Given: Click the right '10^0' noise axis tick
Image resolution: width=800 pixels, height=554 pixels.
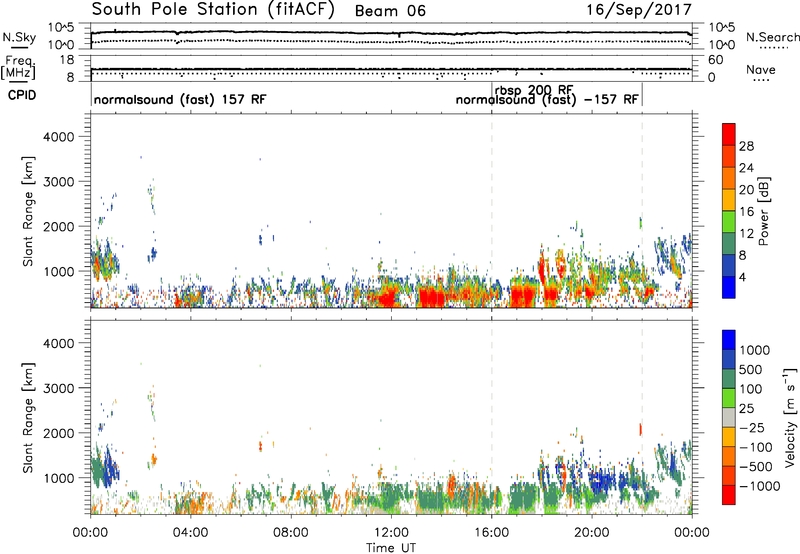Looking at the screenshot, I should click(721, 45).
